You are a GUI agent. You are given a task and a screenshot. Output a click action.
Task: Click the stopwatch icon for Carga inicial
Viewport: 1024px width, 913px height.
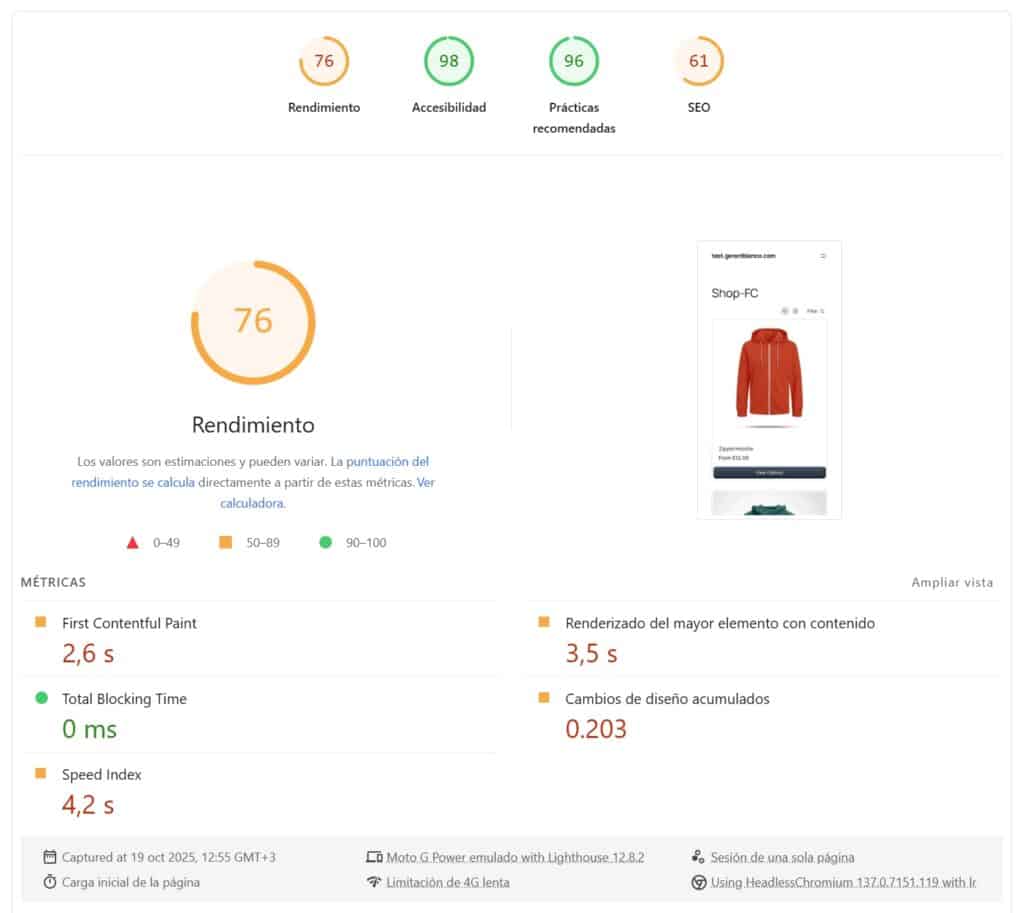[50, 882]
